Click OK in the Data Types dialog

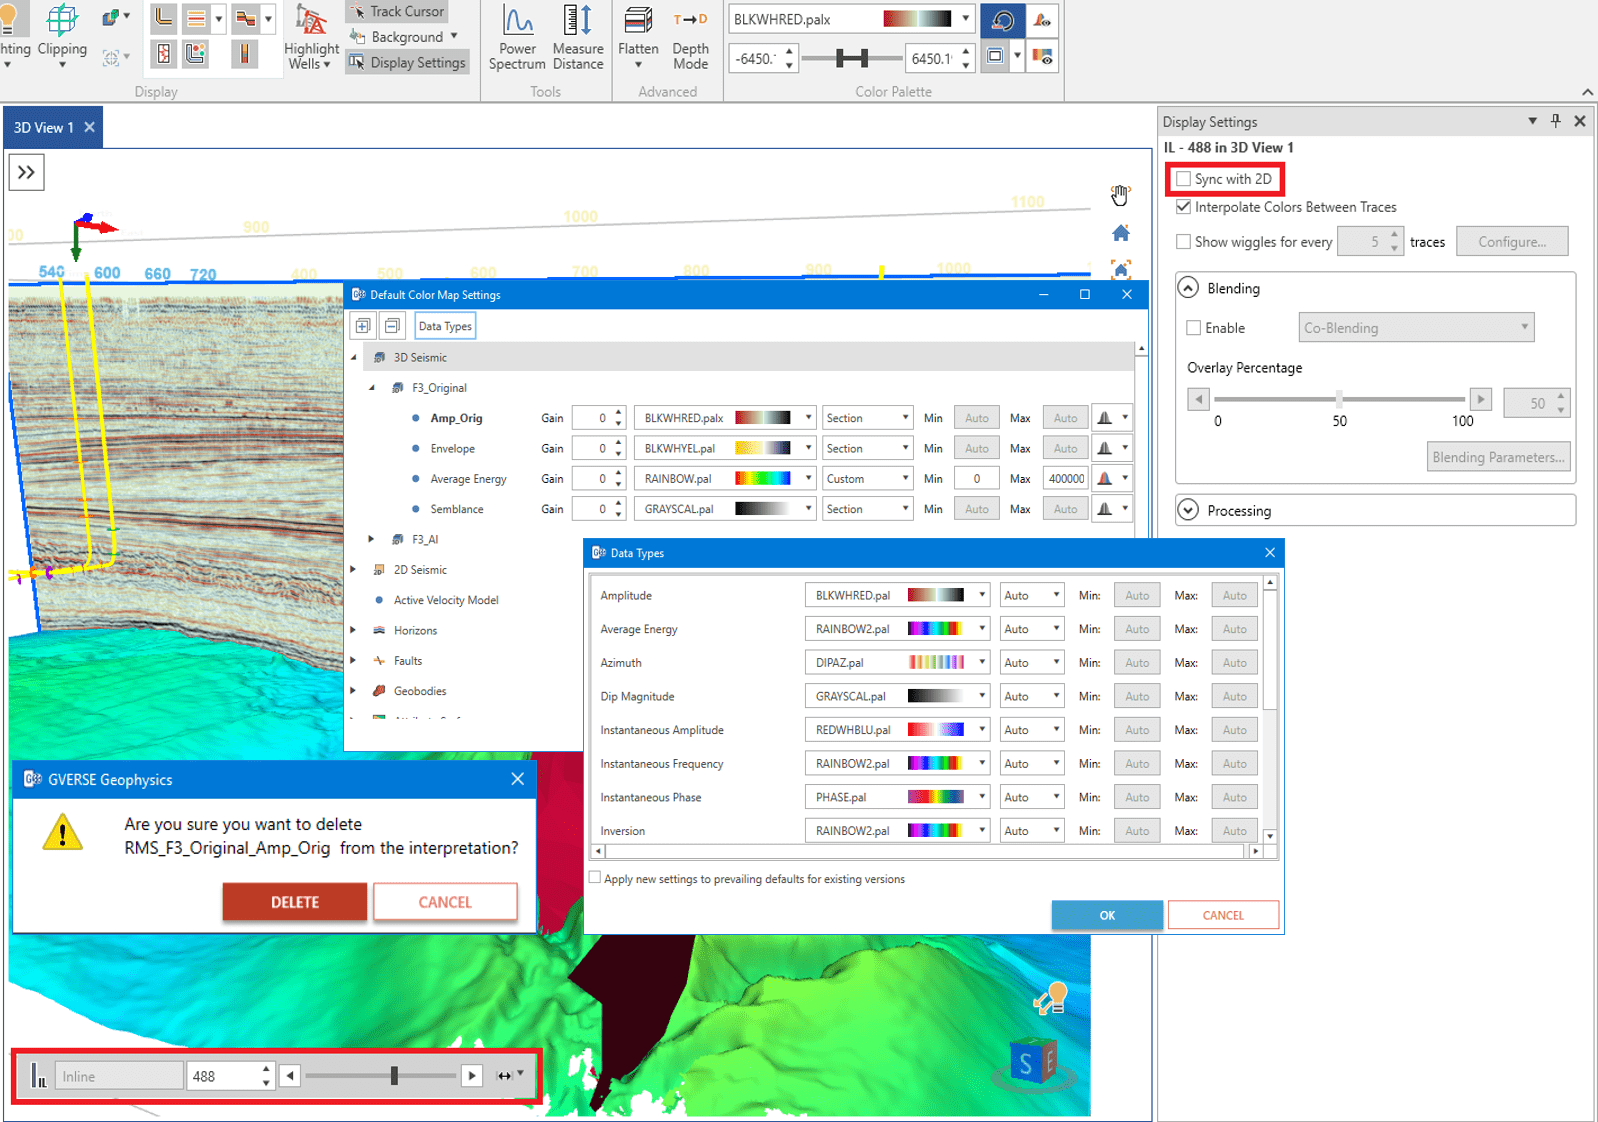coord(1107,915)
